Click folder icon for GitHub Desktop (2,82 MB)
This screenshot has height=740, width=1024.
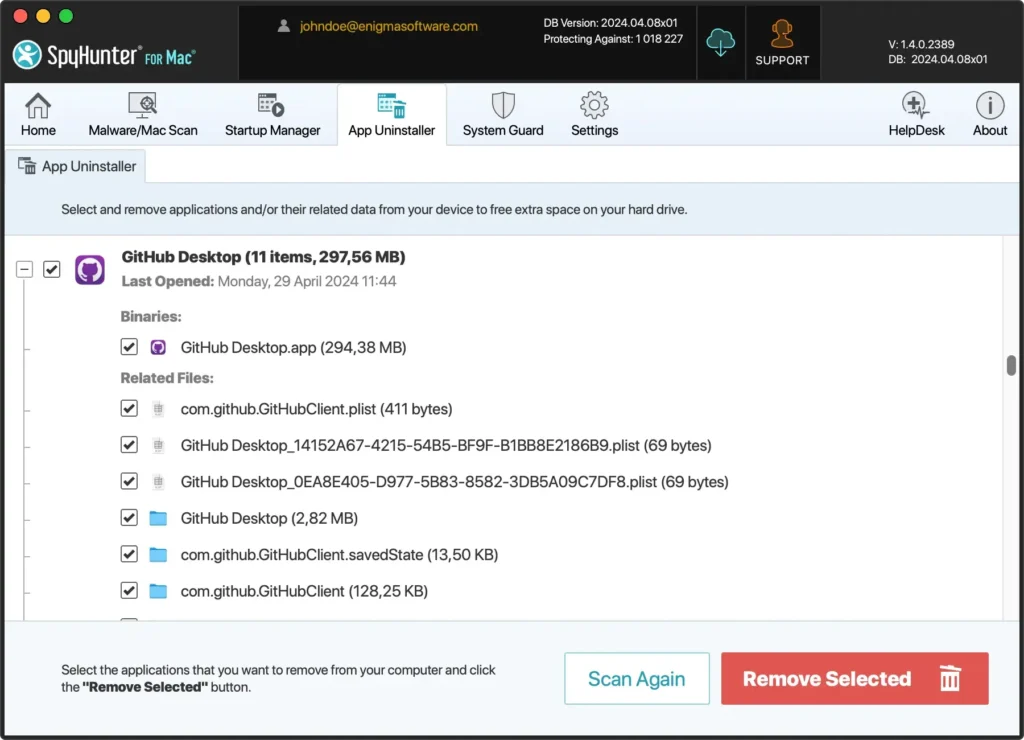158,519
